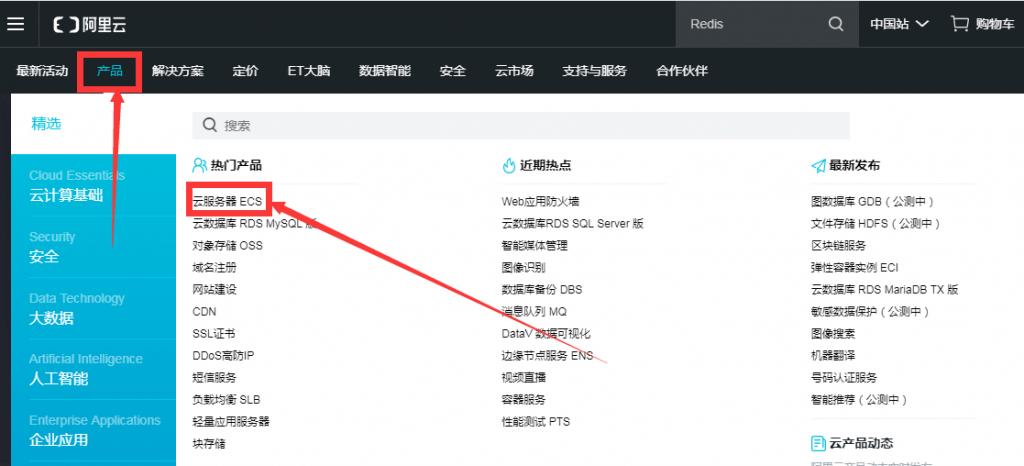Open the 数据智能 menu

385,70
